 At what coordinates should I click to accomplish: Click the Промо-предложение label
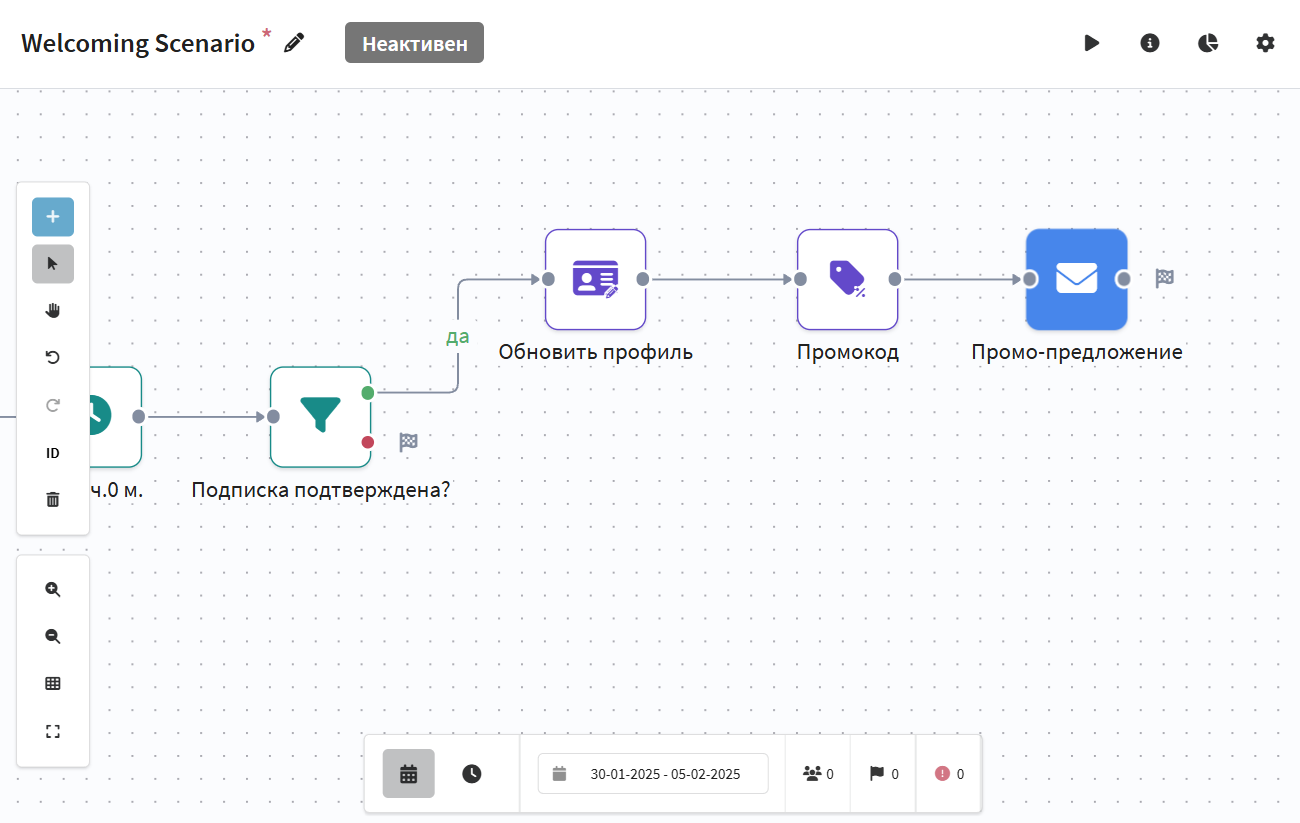coord(1077,352)
